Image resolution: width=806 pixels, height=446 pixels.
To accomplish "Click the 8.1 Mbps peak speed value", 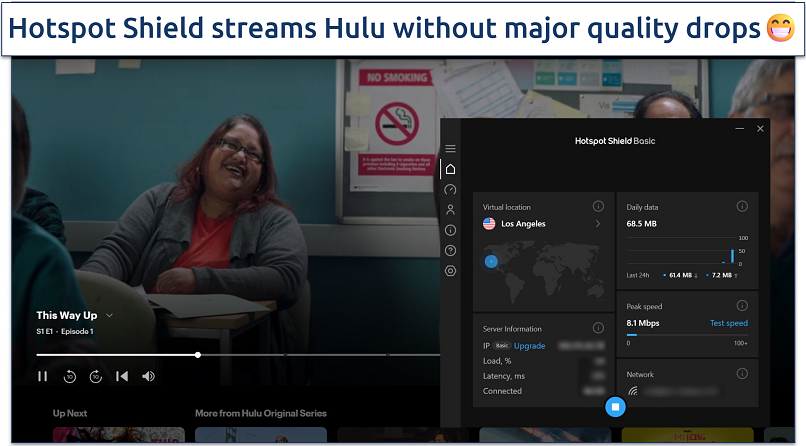I will pos(643,323).
